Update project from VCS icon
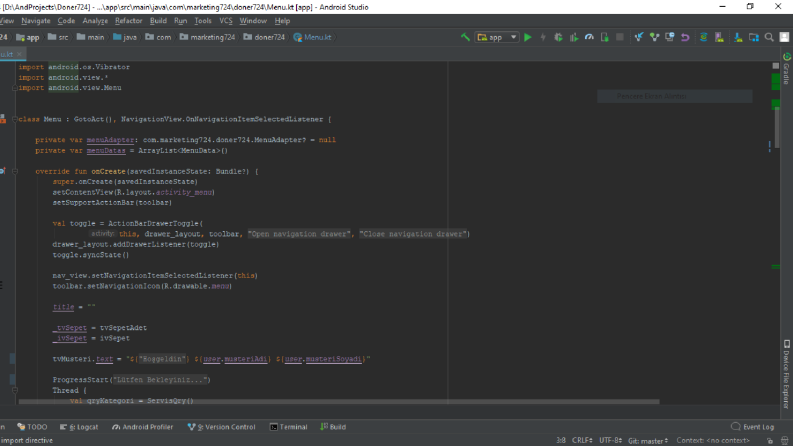This screenshot has width=793, height=446. [639, 37]
